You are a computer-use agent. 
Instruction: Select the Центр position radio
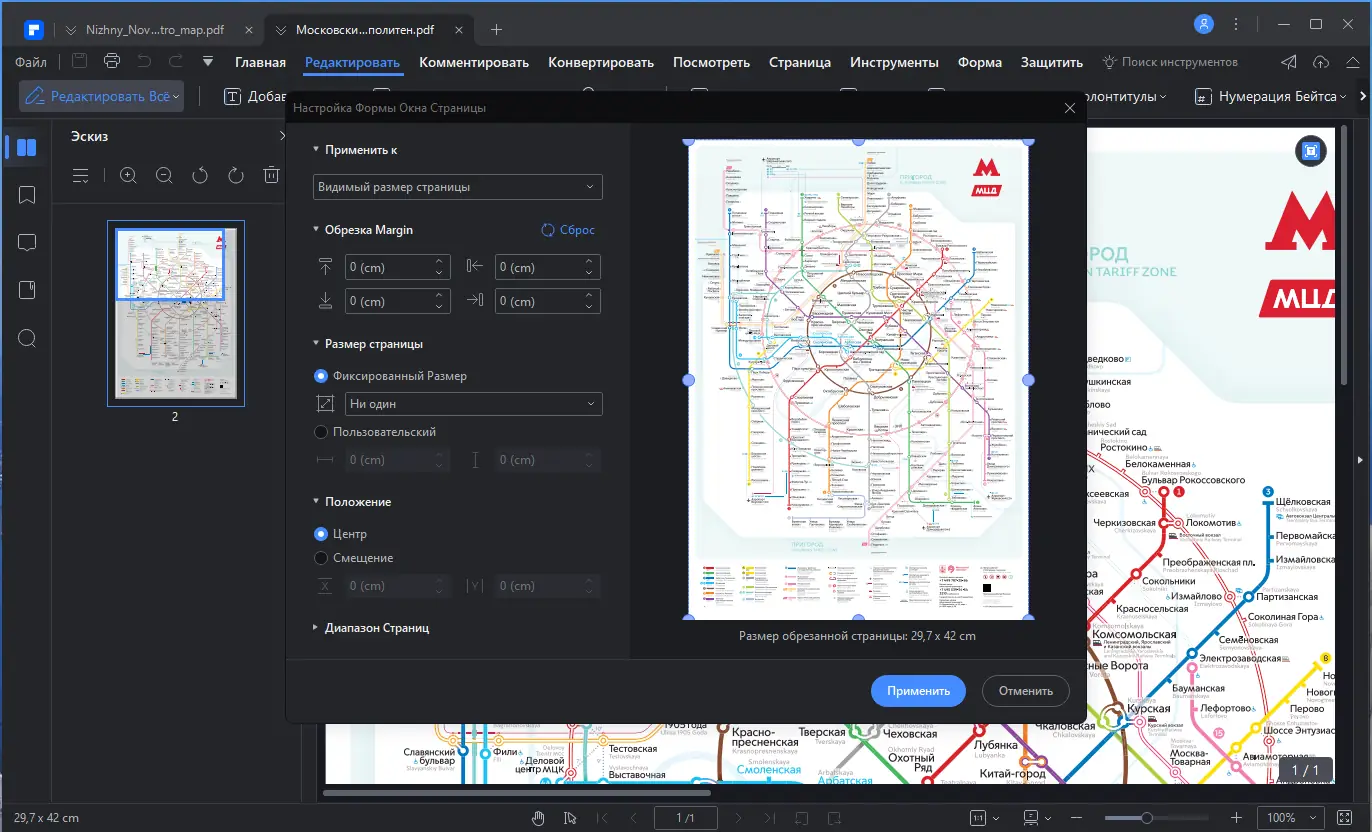pyautogui.click(x=321, y=534)
